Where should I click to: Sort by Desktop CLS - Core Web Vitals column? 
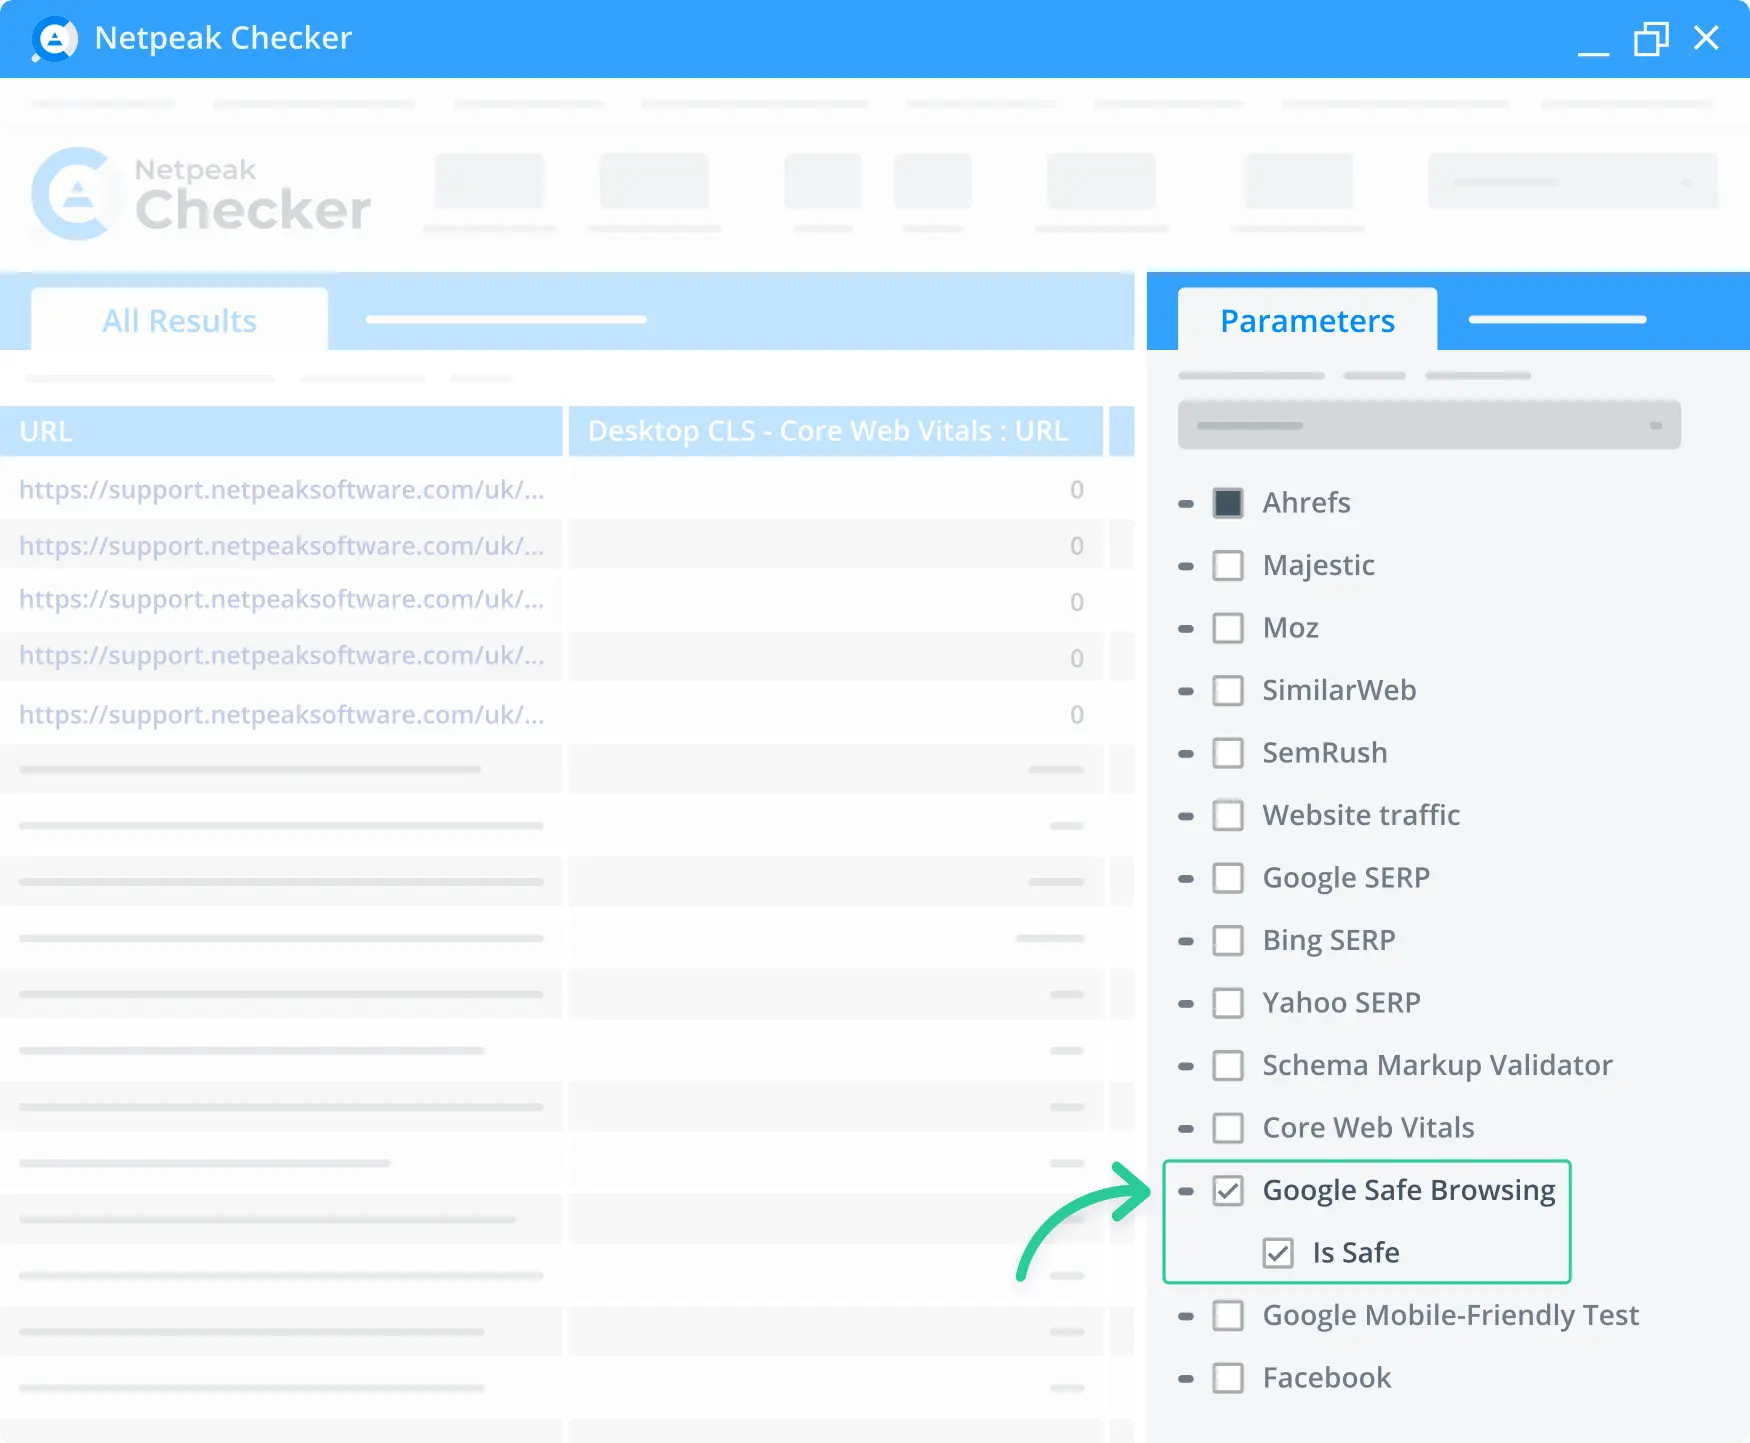click(x=836, y=431)
